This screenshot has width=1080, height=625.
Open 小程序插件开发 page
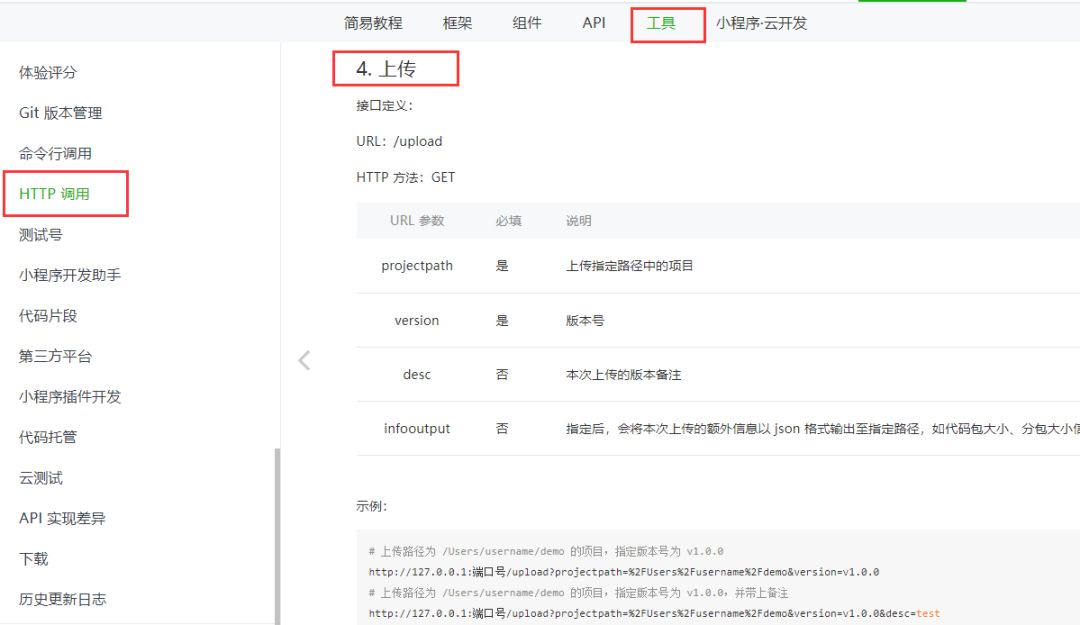click(70, 397)
